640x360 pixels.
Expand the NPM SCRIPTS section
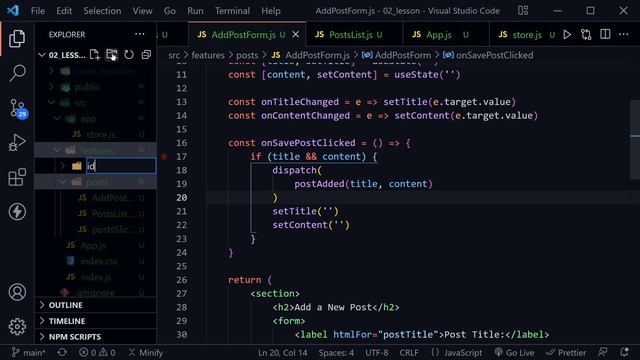(96, 337)
